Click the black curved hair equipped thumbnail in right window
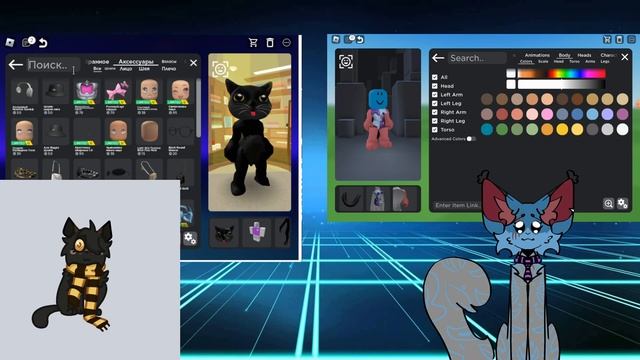 point(350,199)
